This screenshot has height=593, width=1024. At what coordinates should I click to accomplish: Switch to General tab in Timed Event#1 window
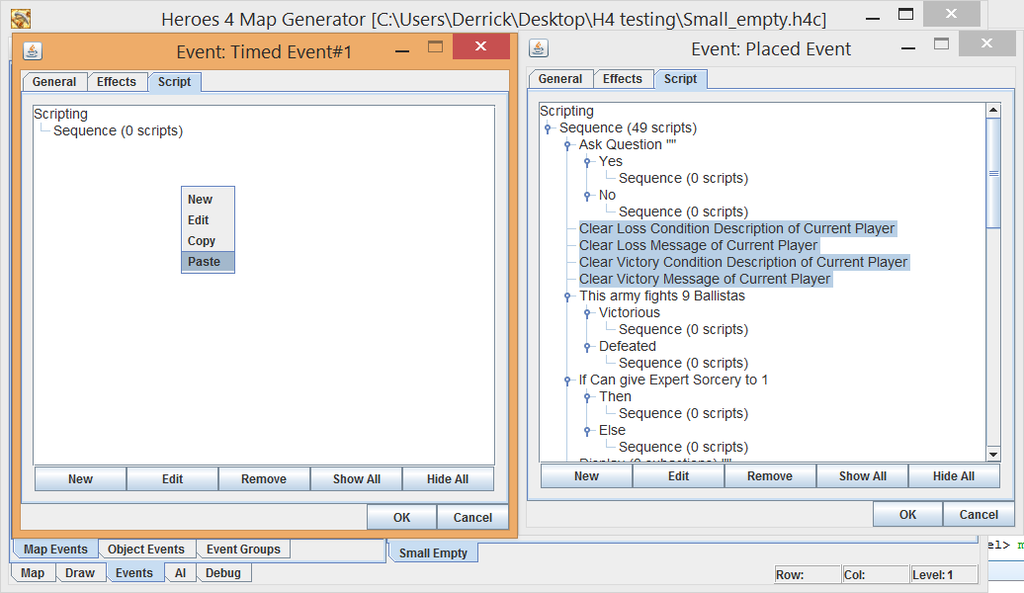54,82
